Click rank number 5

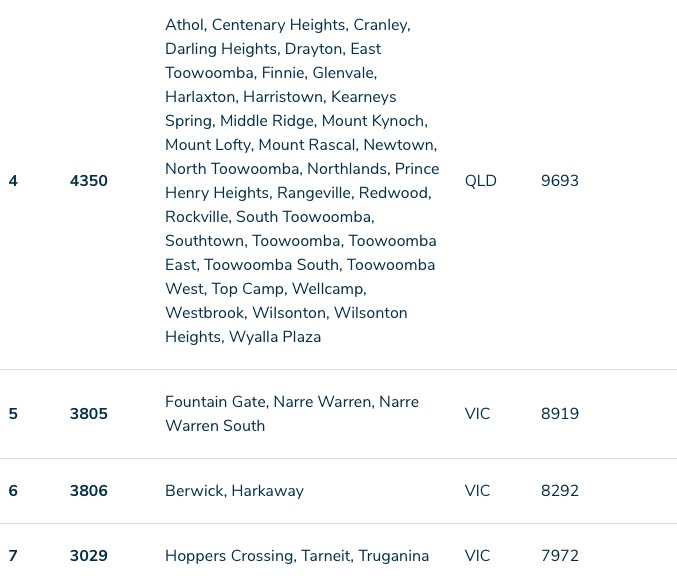[x=13, y=413]
